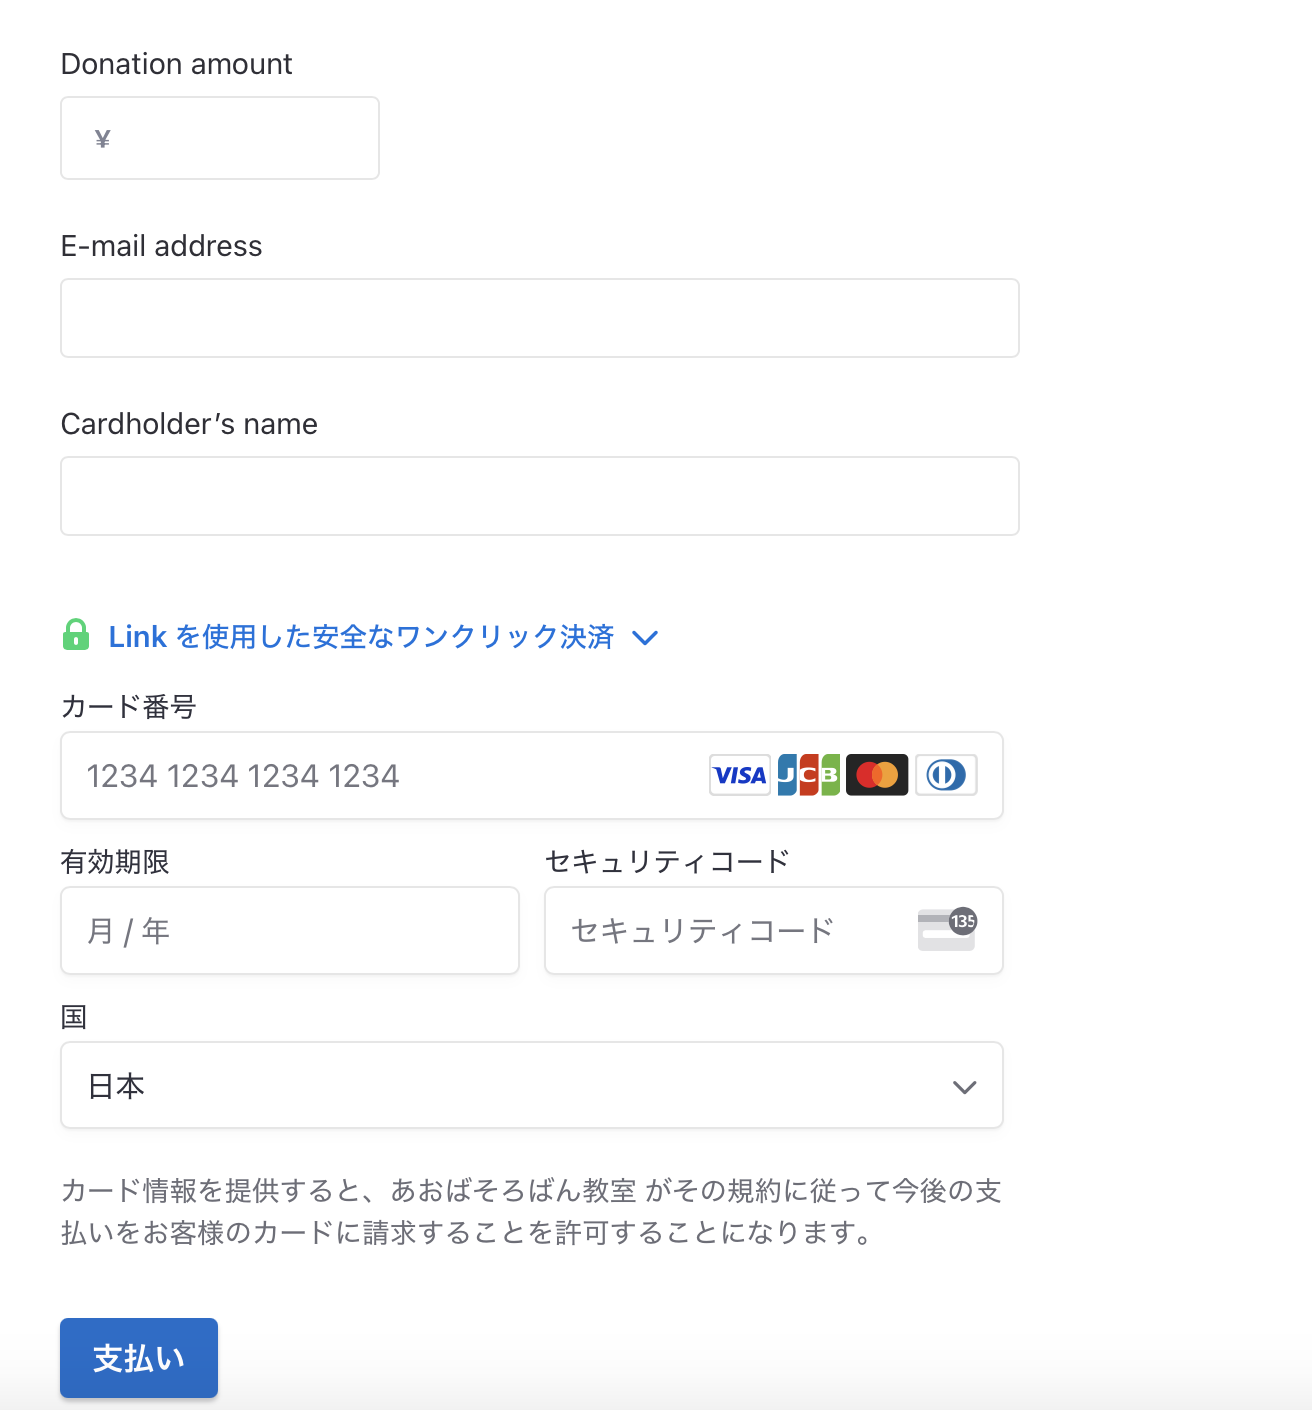Click the セキュリティコード input field
Viewport: 1312px width, 1410px height.
730,931
